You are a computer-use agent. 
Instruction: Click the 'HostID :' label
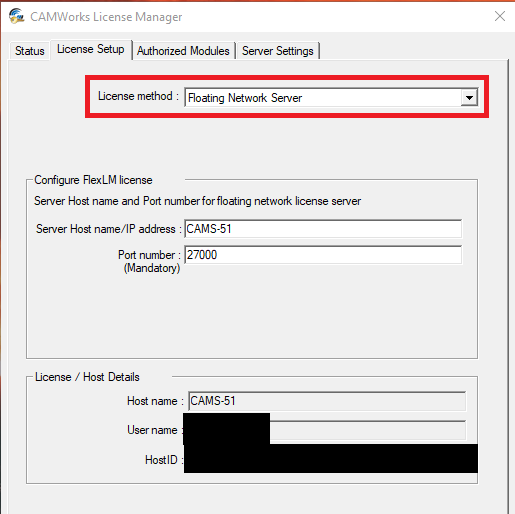[164, 460]
